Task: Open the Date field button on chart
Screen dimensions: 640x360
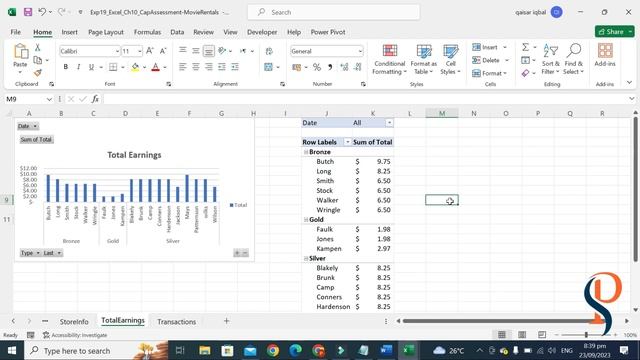Action: 28,126
